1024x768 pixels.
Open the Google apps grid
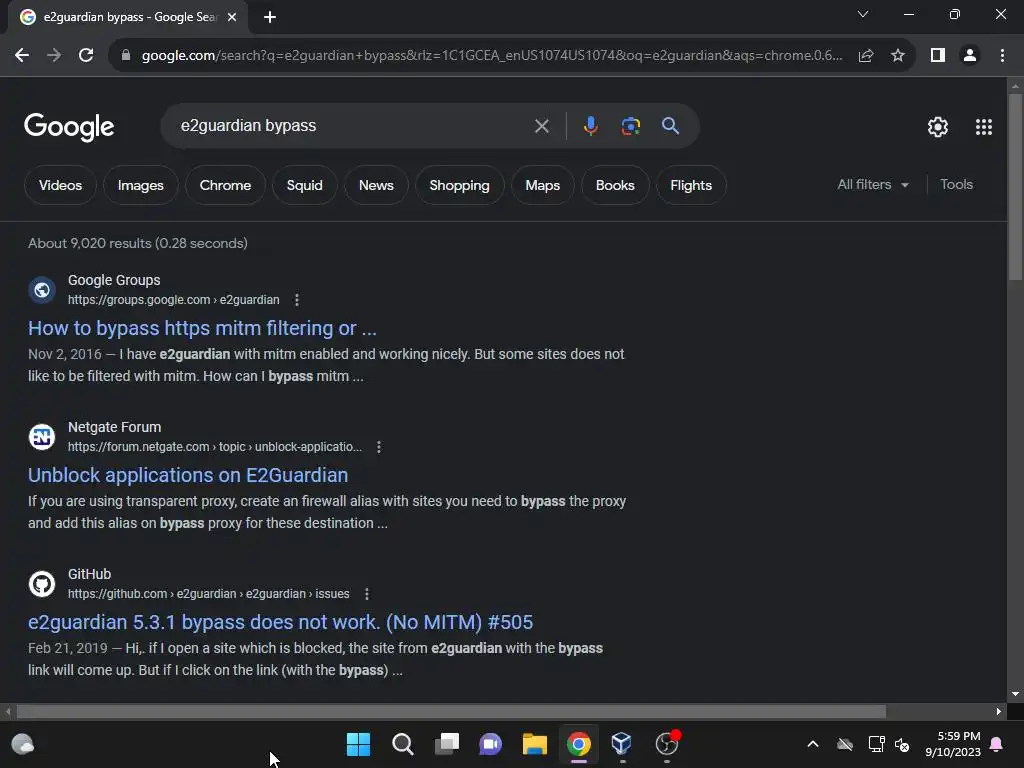(x=984, y=127)
